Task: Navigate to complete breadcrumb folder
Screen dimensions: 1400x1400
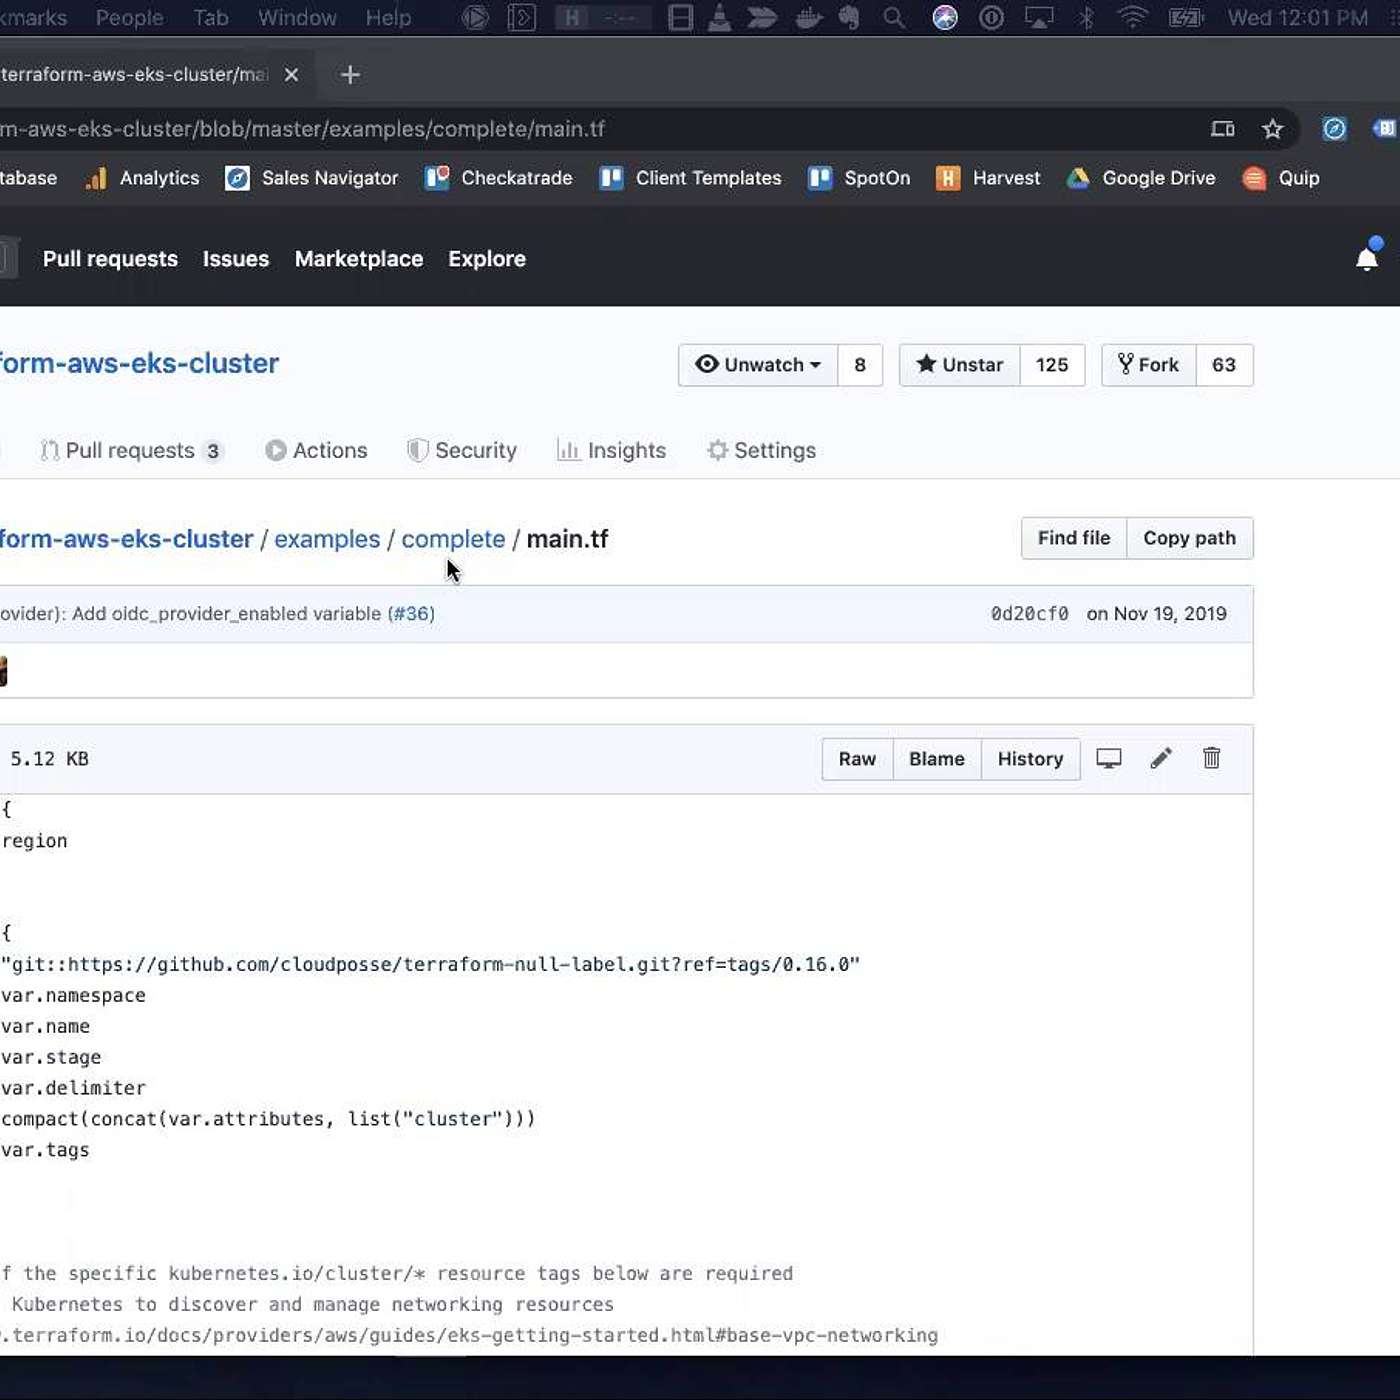Action: pyautogui.click(x=453, y=539)
